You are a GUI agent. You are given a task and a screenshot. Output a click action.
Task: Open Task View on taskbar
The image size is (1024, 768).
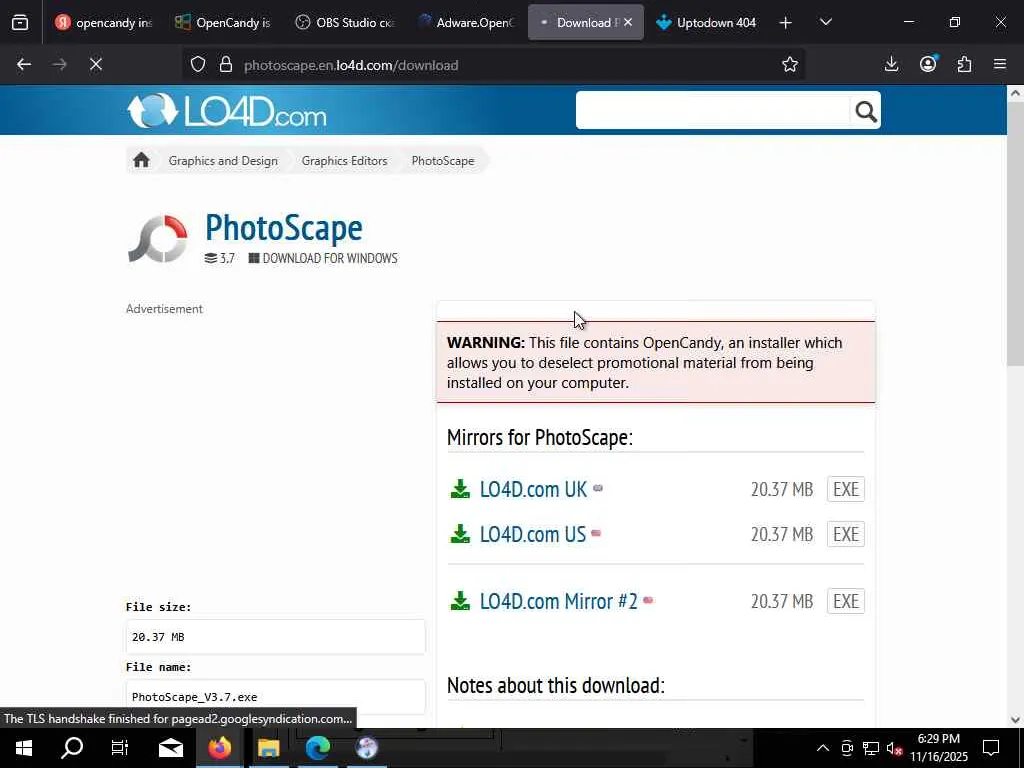[x=120, y=748]
